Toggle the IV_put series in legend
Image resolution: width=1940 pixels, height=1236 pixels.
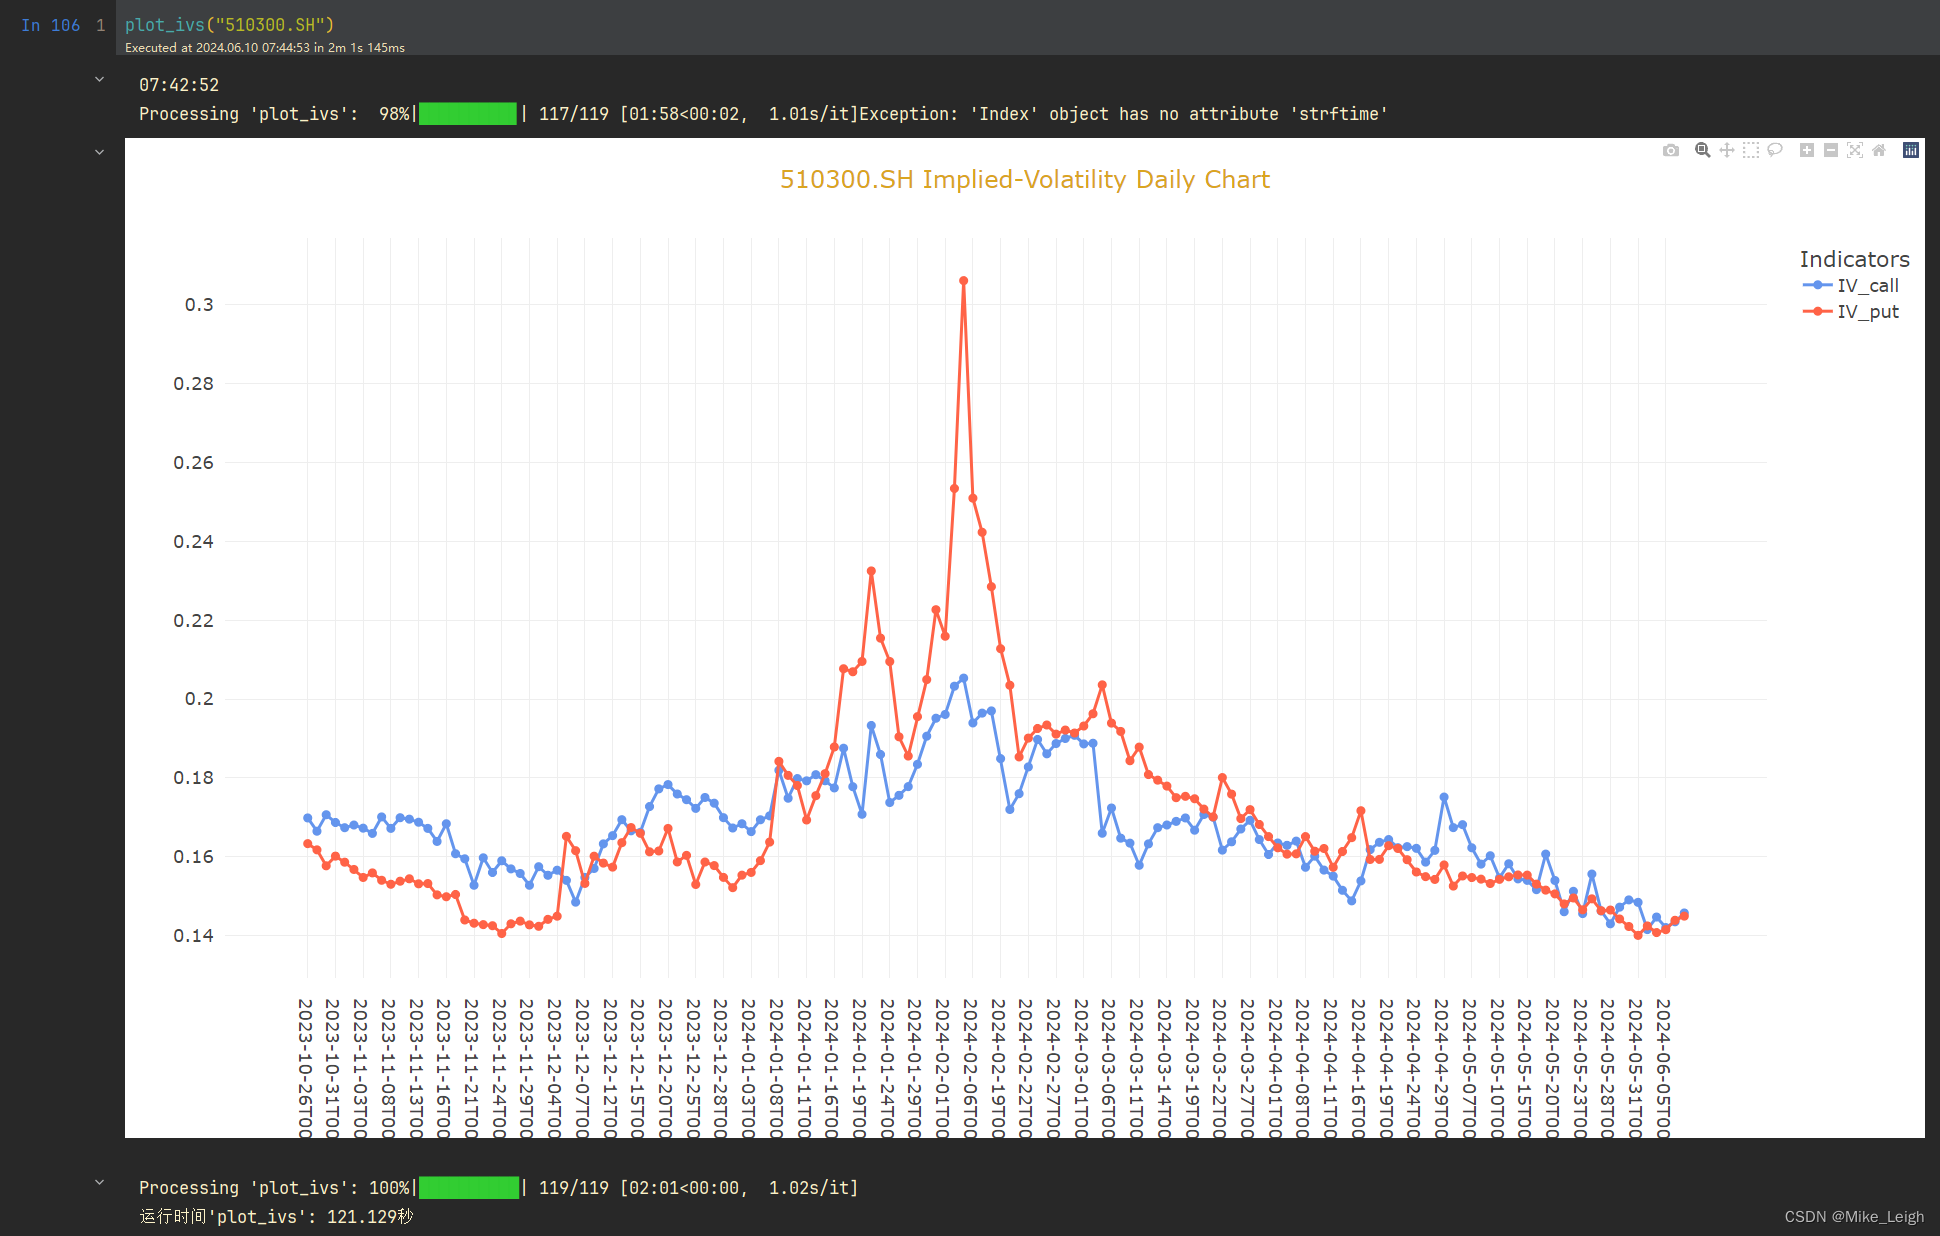pyautogui.click(x=1851, y=311)
